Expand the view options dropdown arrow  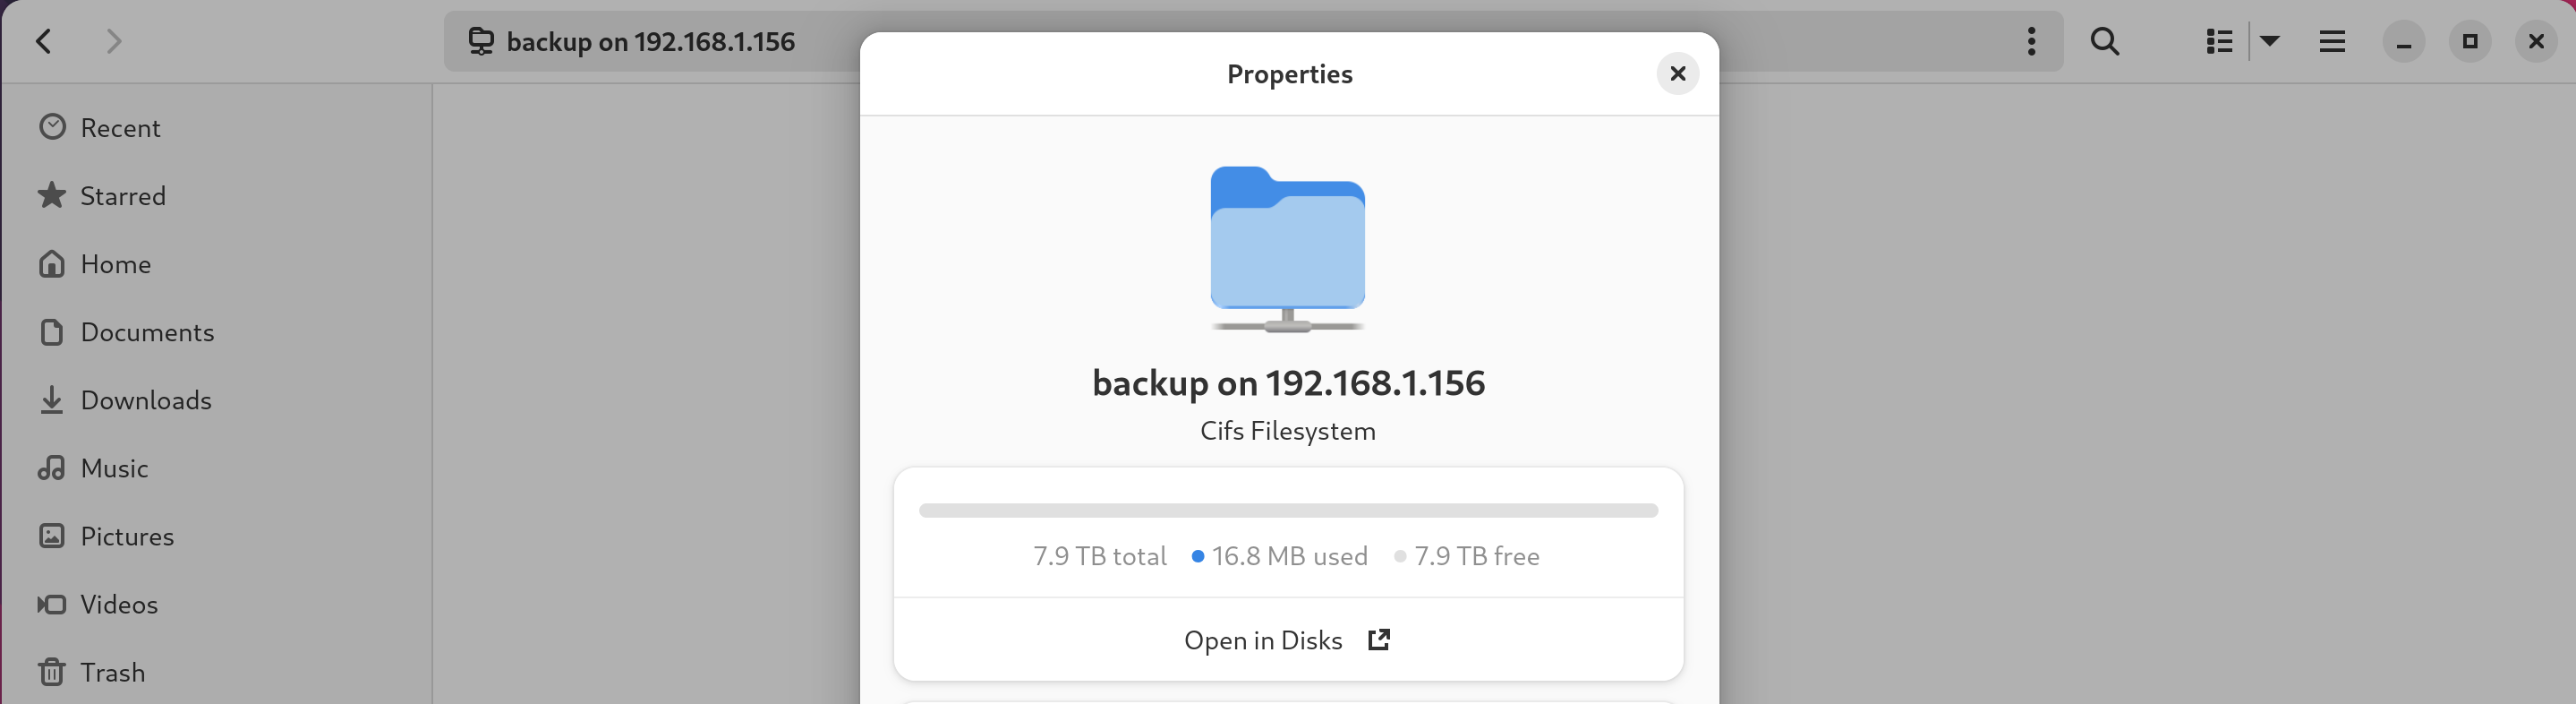point(2270,41)
